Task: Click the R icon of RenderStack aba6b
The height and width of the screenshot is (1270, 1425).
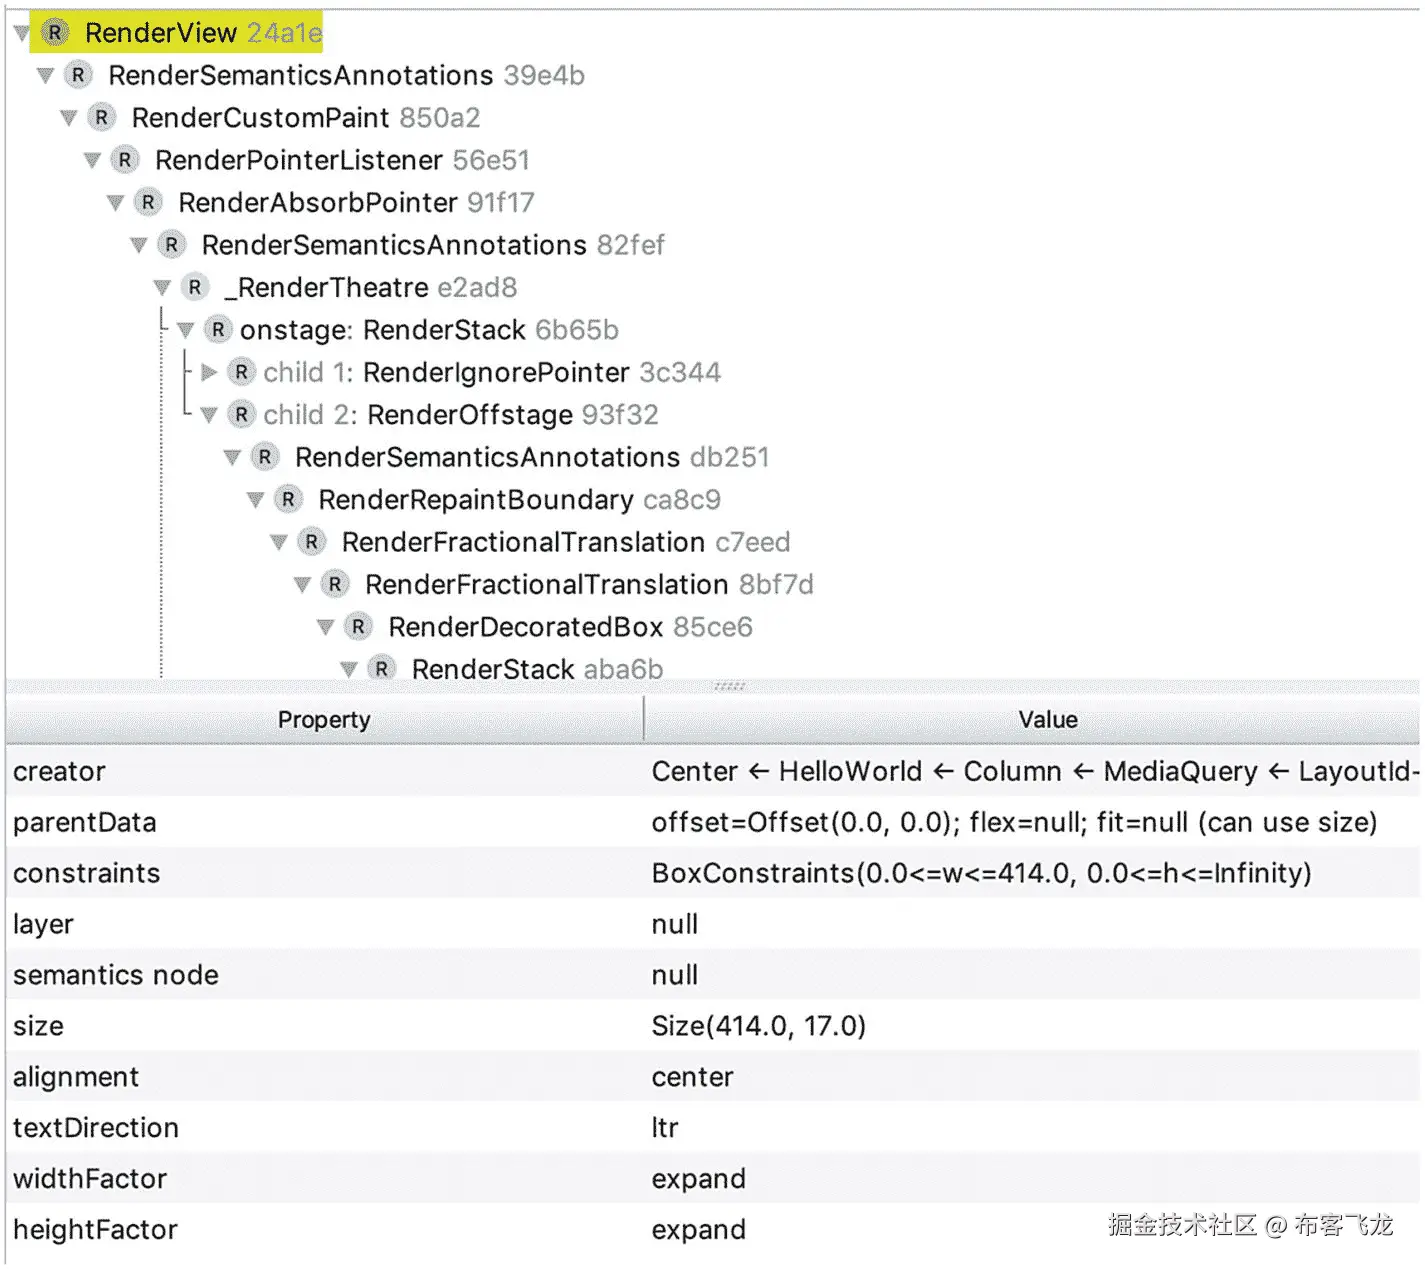Action: click(x=382, y=669)
